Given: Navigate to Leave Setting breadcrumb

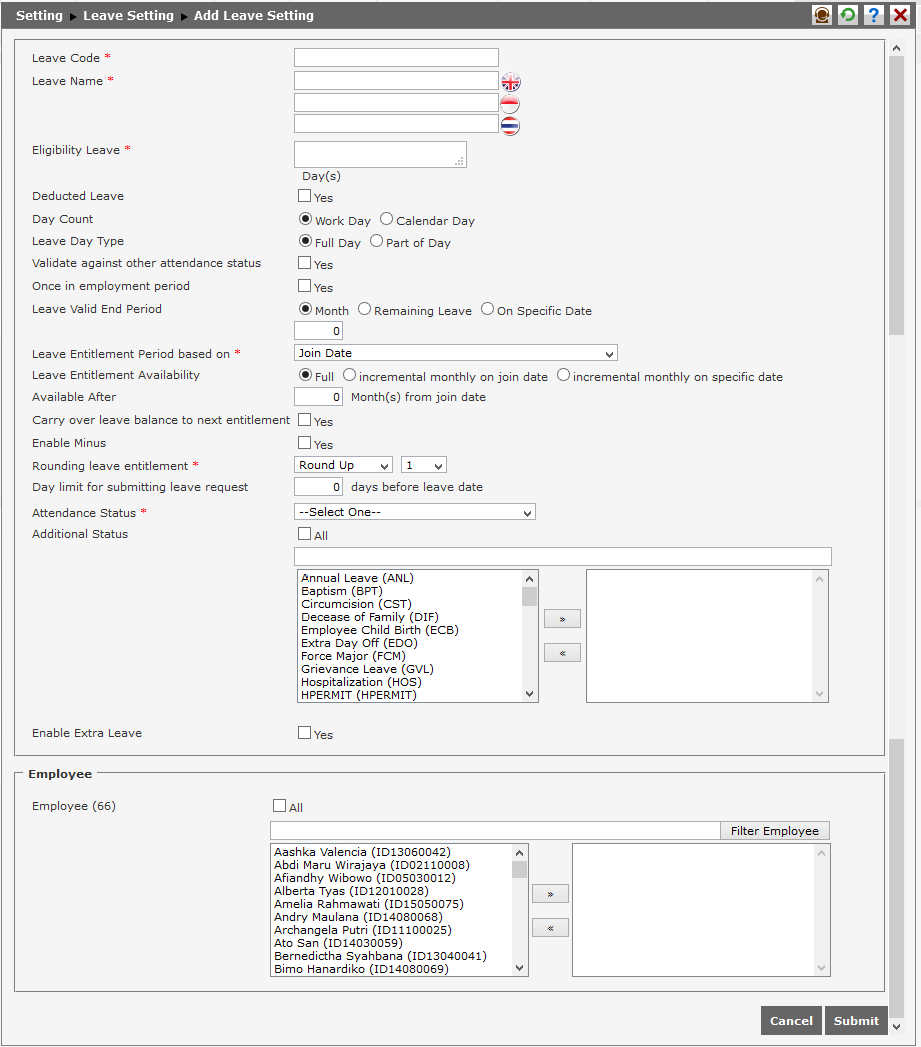Looking at the screenshot, I should (x=128, y=15).
